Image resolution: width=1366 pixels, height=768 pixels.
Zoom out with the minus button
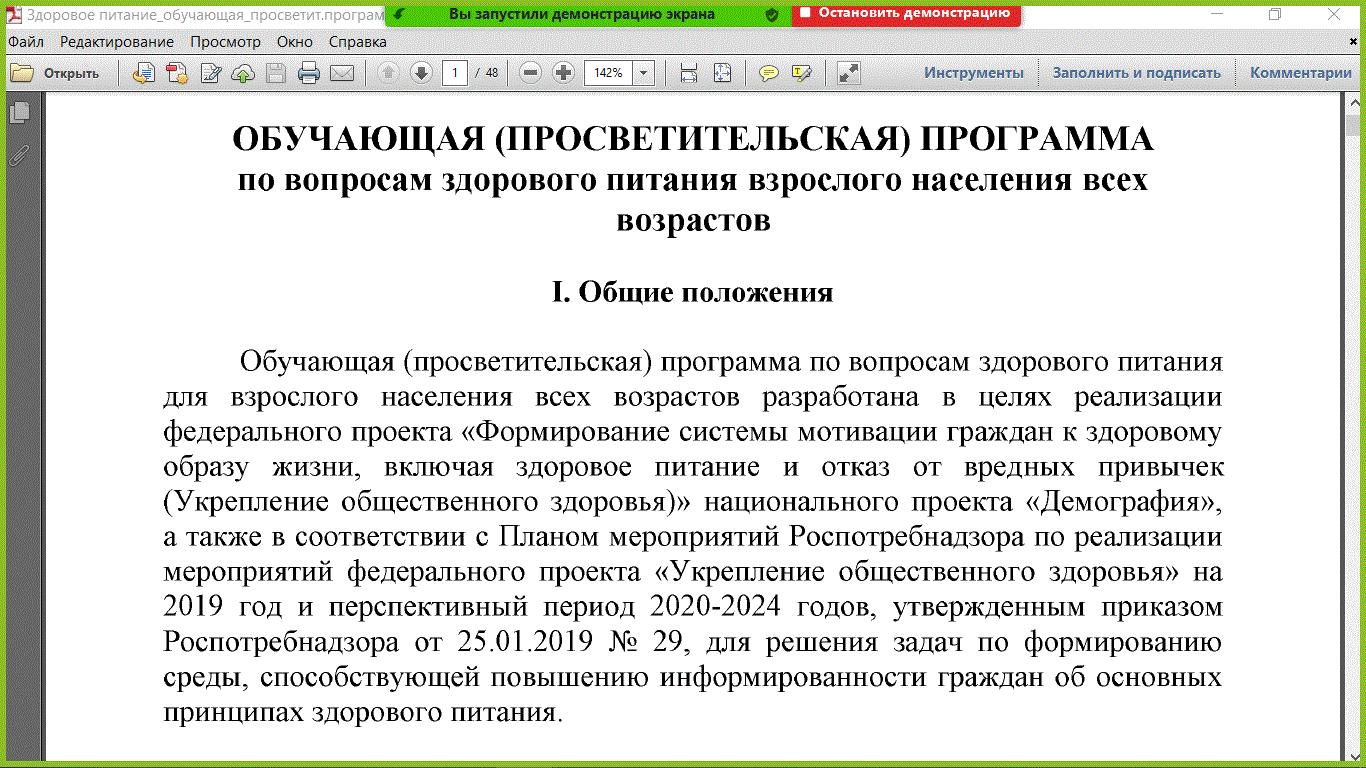[x=531, y=73]
